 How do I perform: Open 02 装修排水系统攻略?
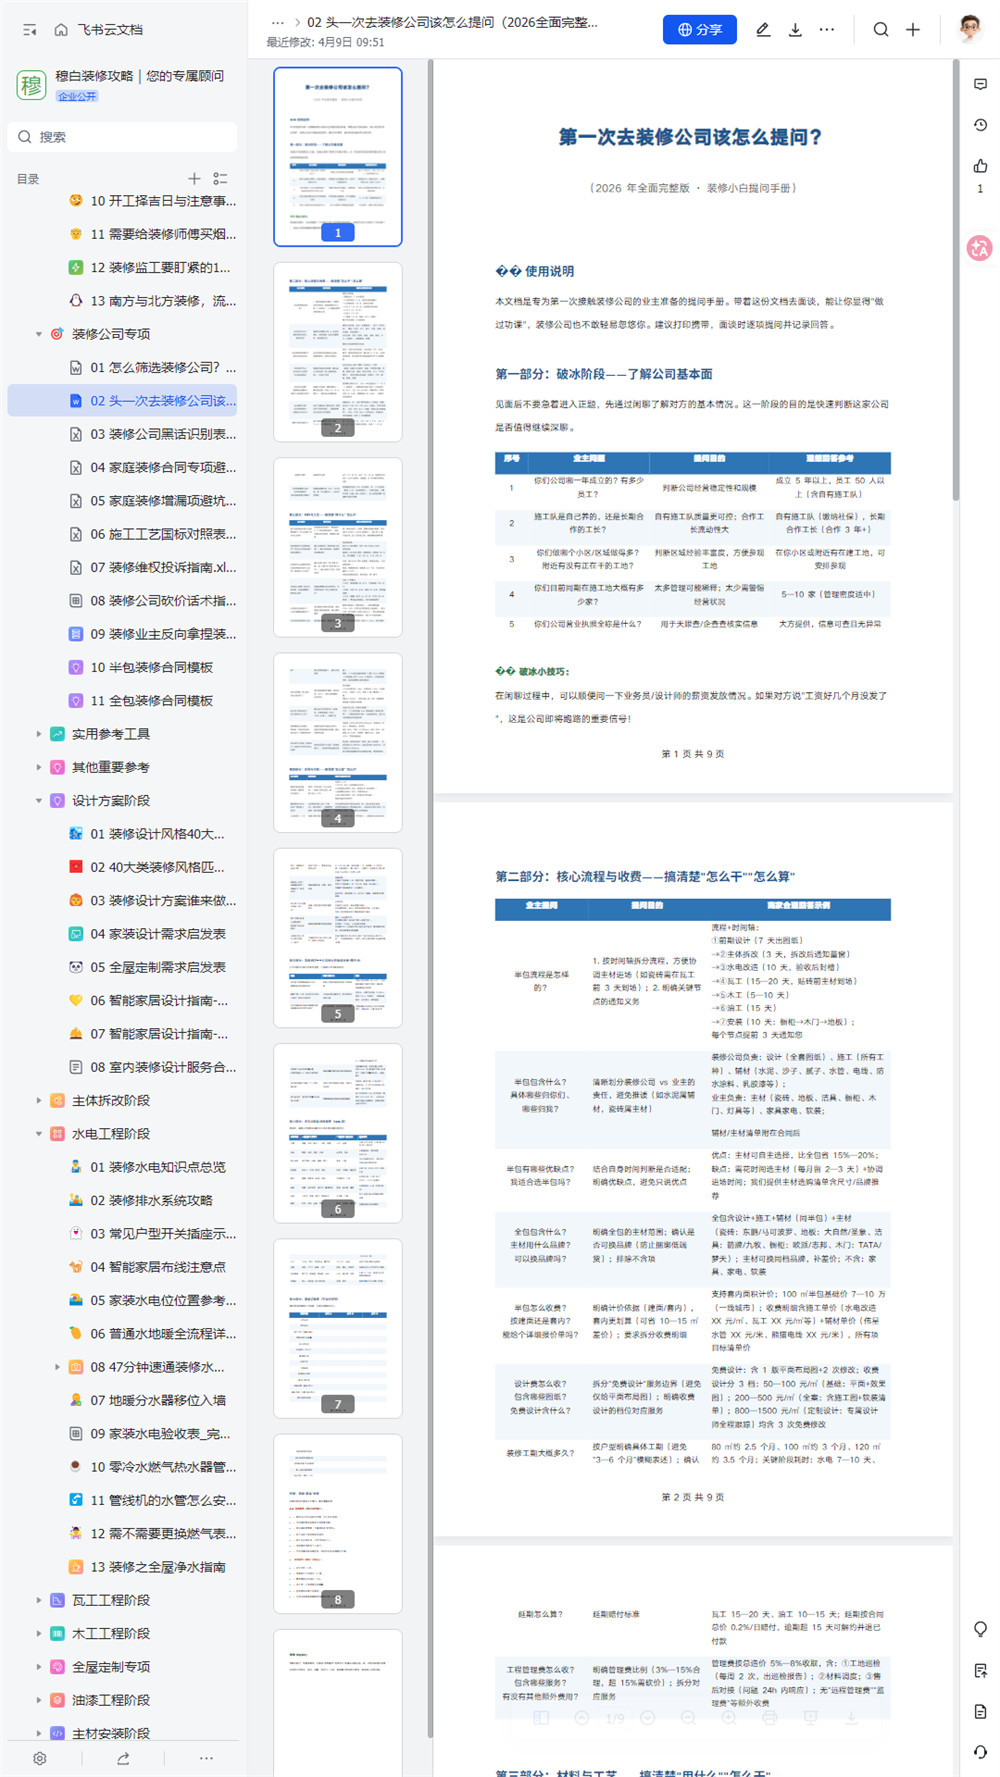coord(122,1200)
